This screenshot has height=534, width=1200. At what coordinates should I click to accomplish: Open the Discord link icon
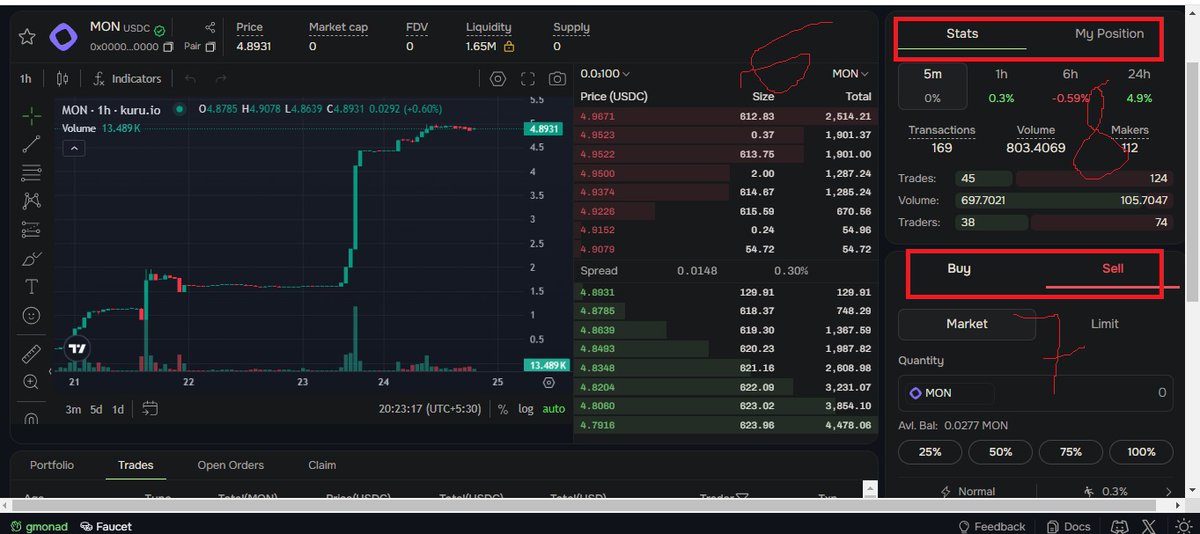(1120, 526)
